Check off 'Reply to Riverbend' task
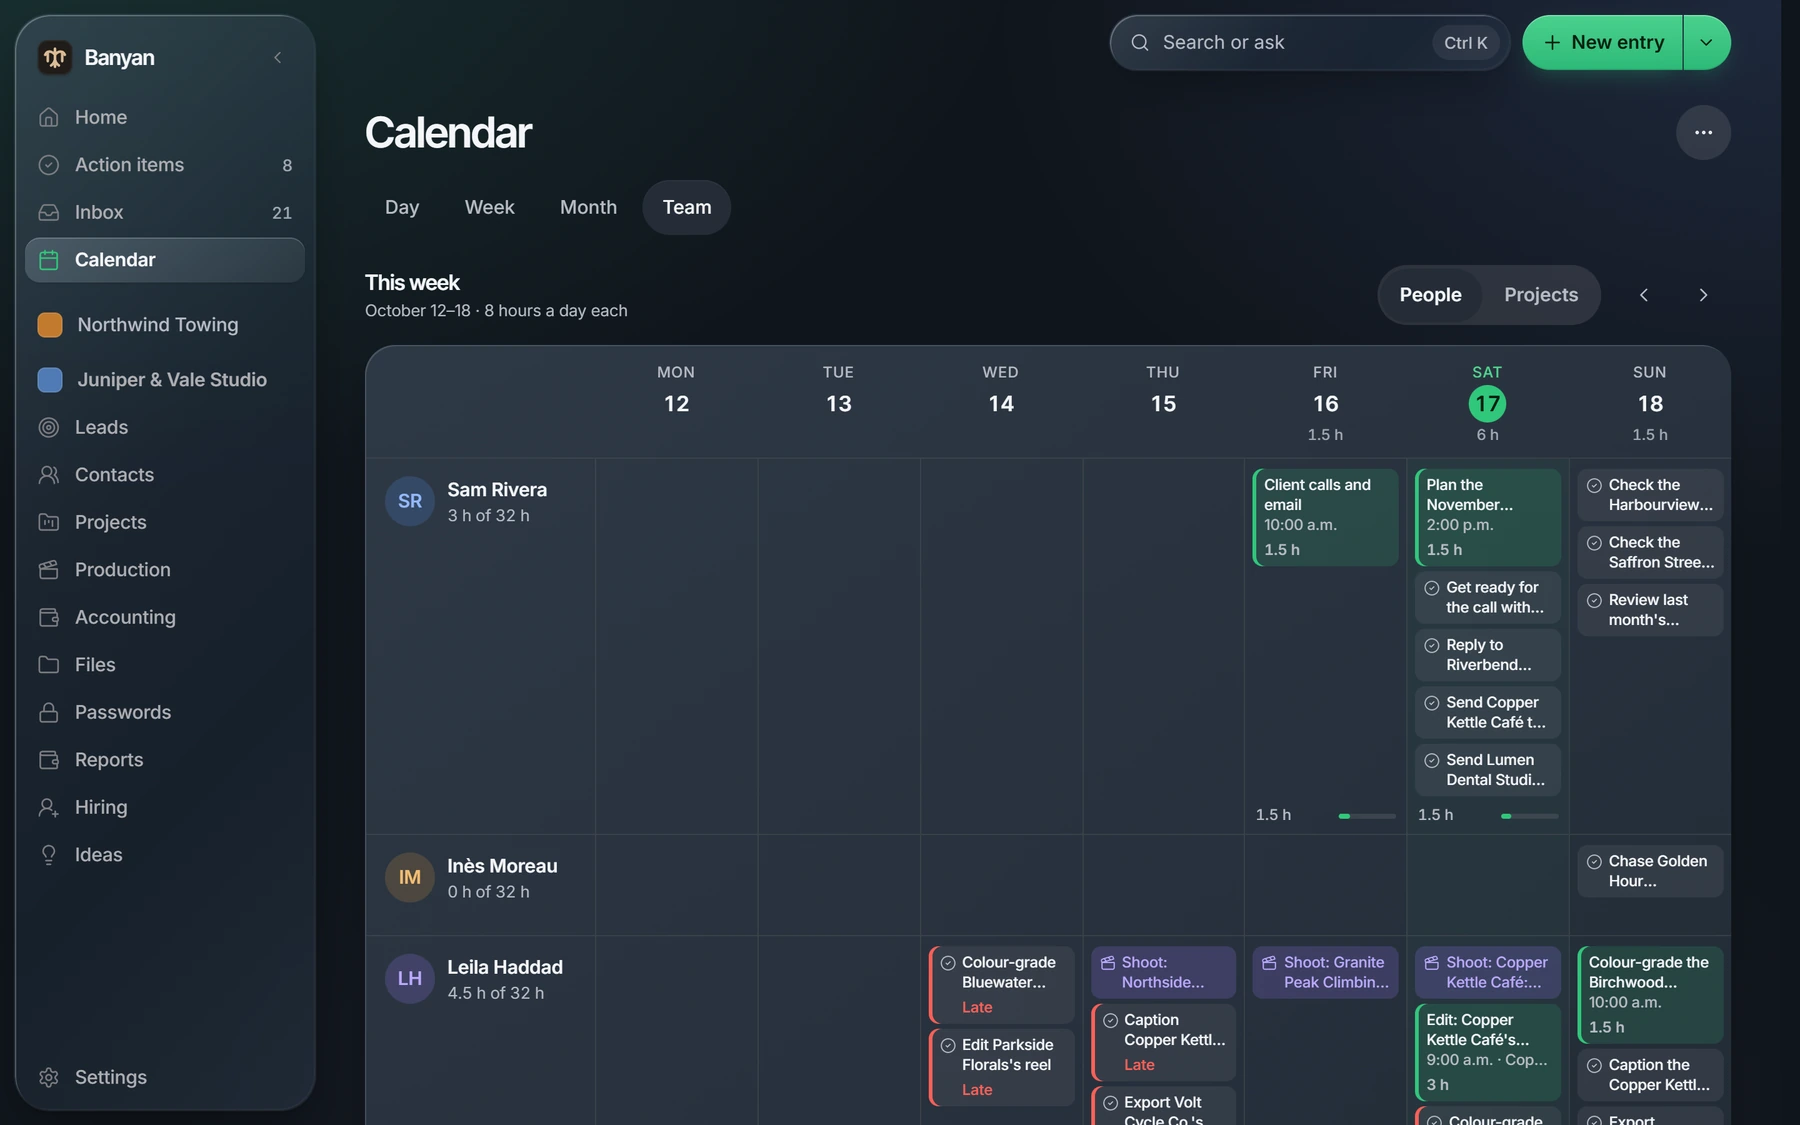The height and width of the screenshot is (1125, 1800). point(1432,646)
